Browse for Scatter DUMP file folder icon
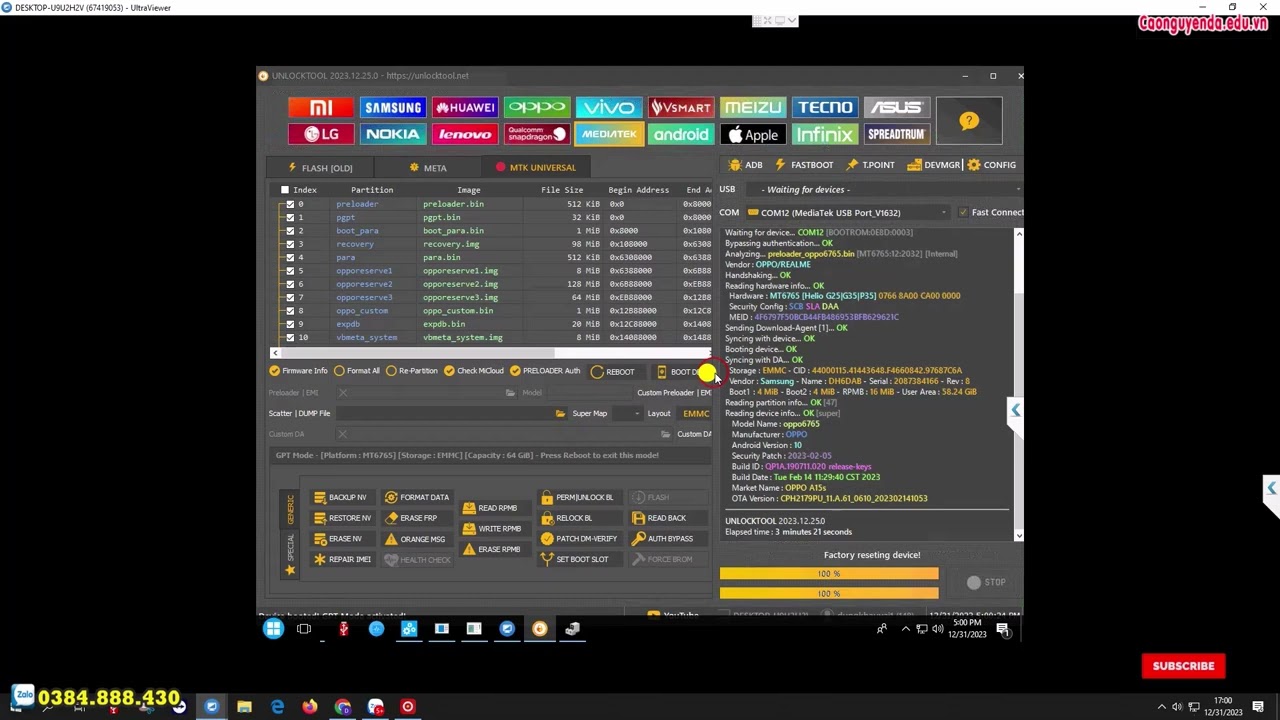 tap(560, 413)
